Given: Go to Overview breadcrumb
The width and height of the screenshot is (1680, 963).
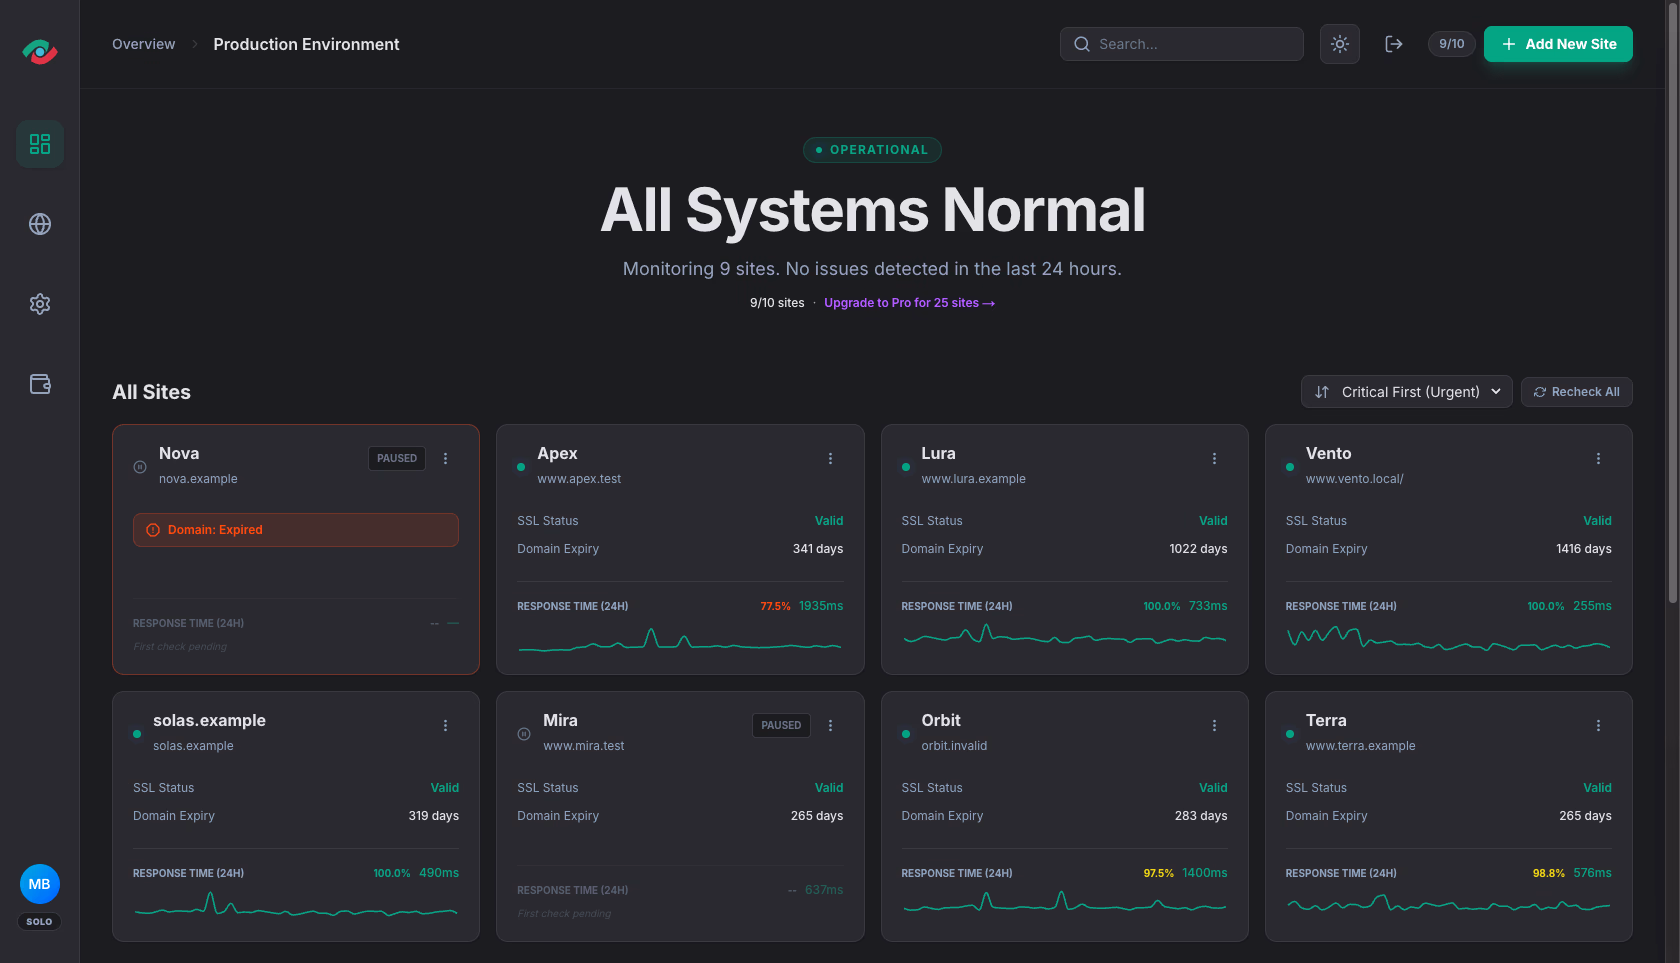Looking at the screenshot, I should 143,44.
